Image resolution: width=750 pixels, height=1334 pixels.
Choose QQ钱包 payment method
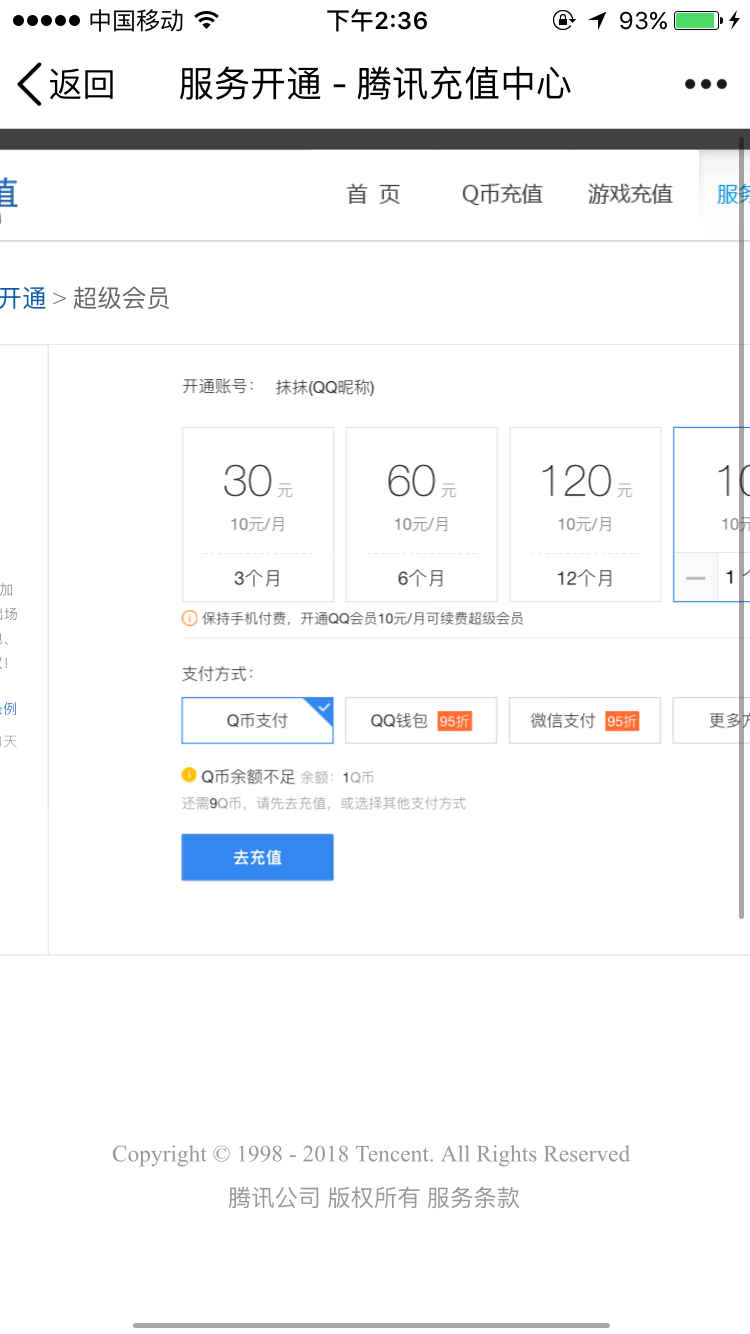click(422, 720)
